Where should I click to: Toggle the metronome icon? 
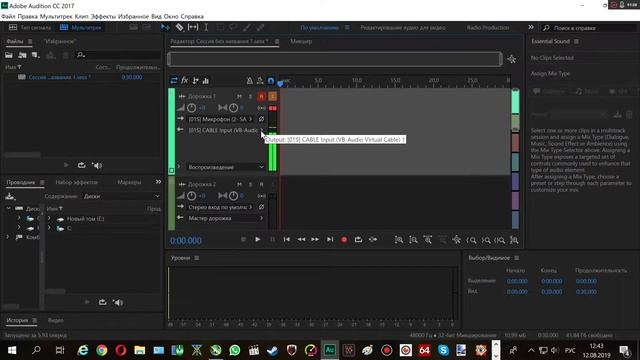tap(249, 81)
